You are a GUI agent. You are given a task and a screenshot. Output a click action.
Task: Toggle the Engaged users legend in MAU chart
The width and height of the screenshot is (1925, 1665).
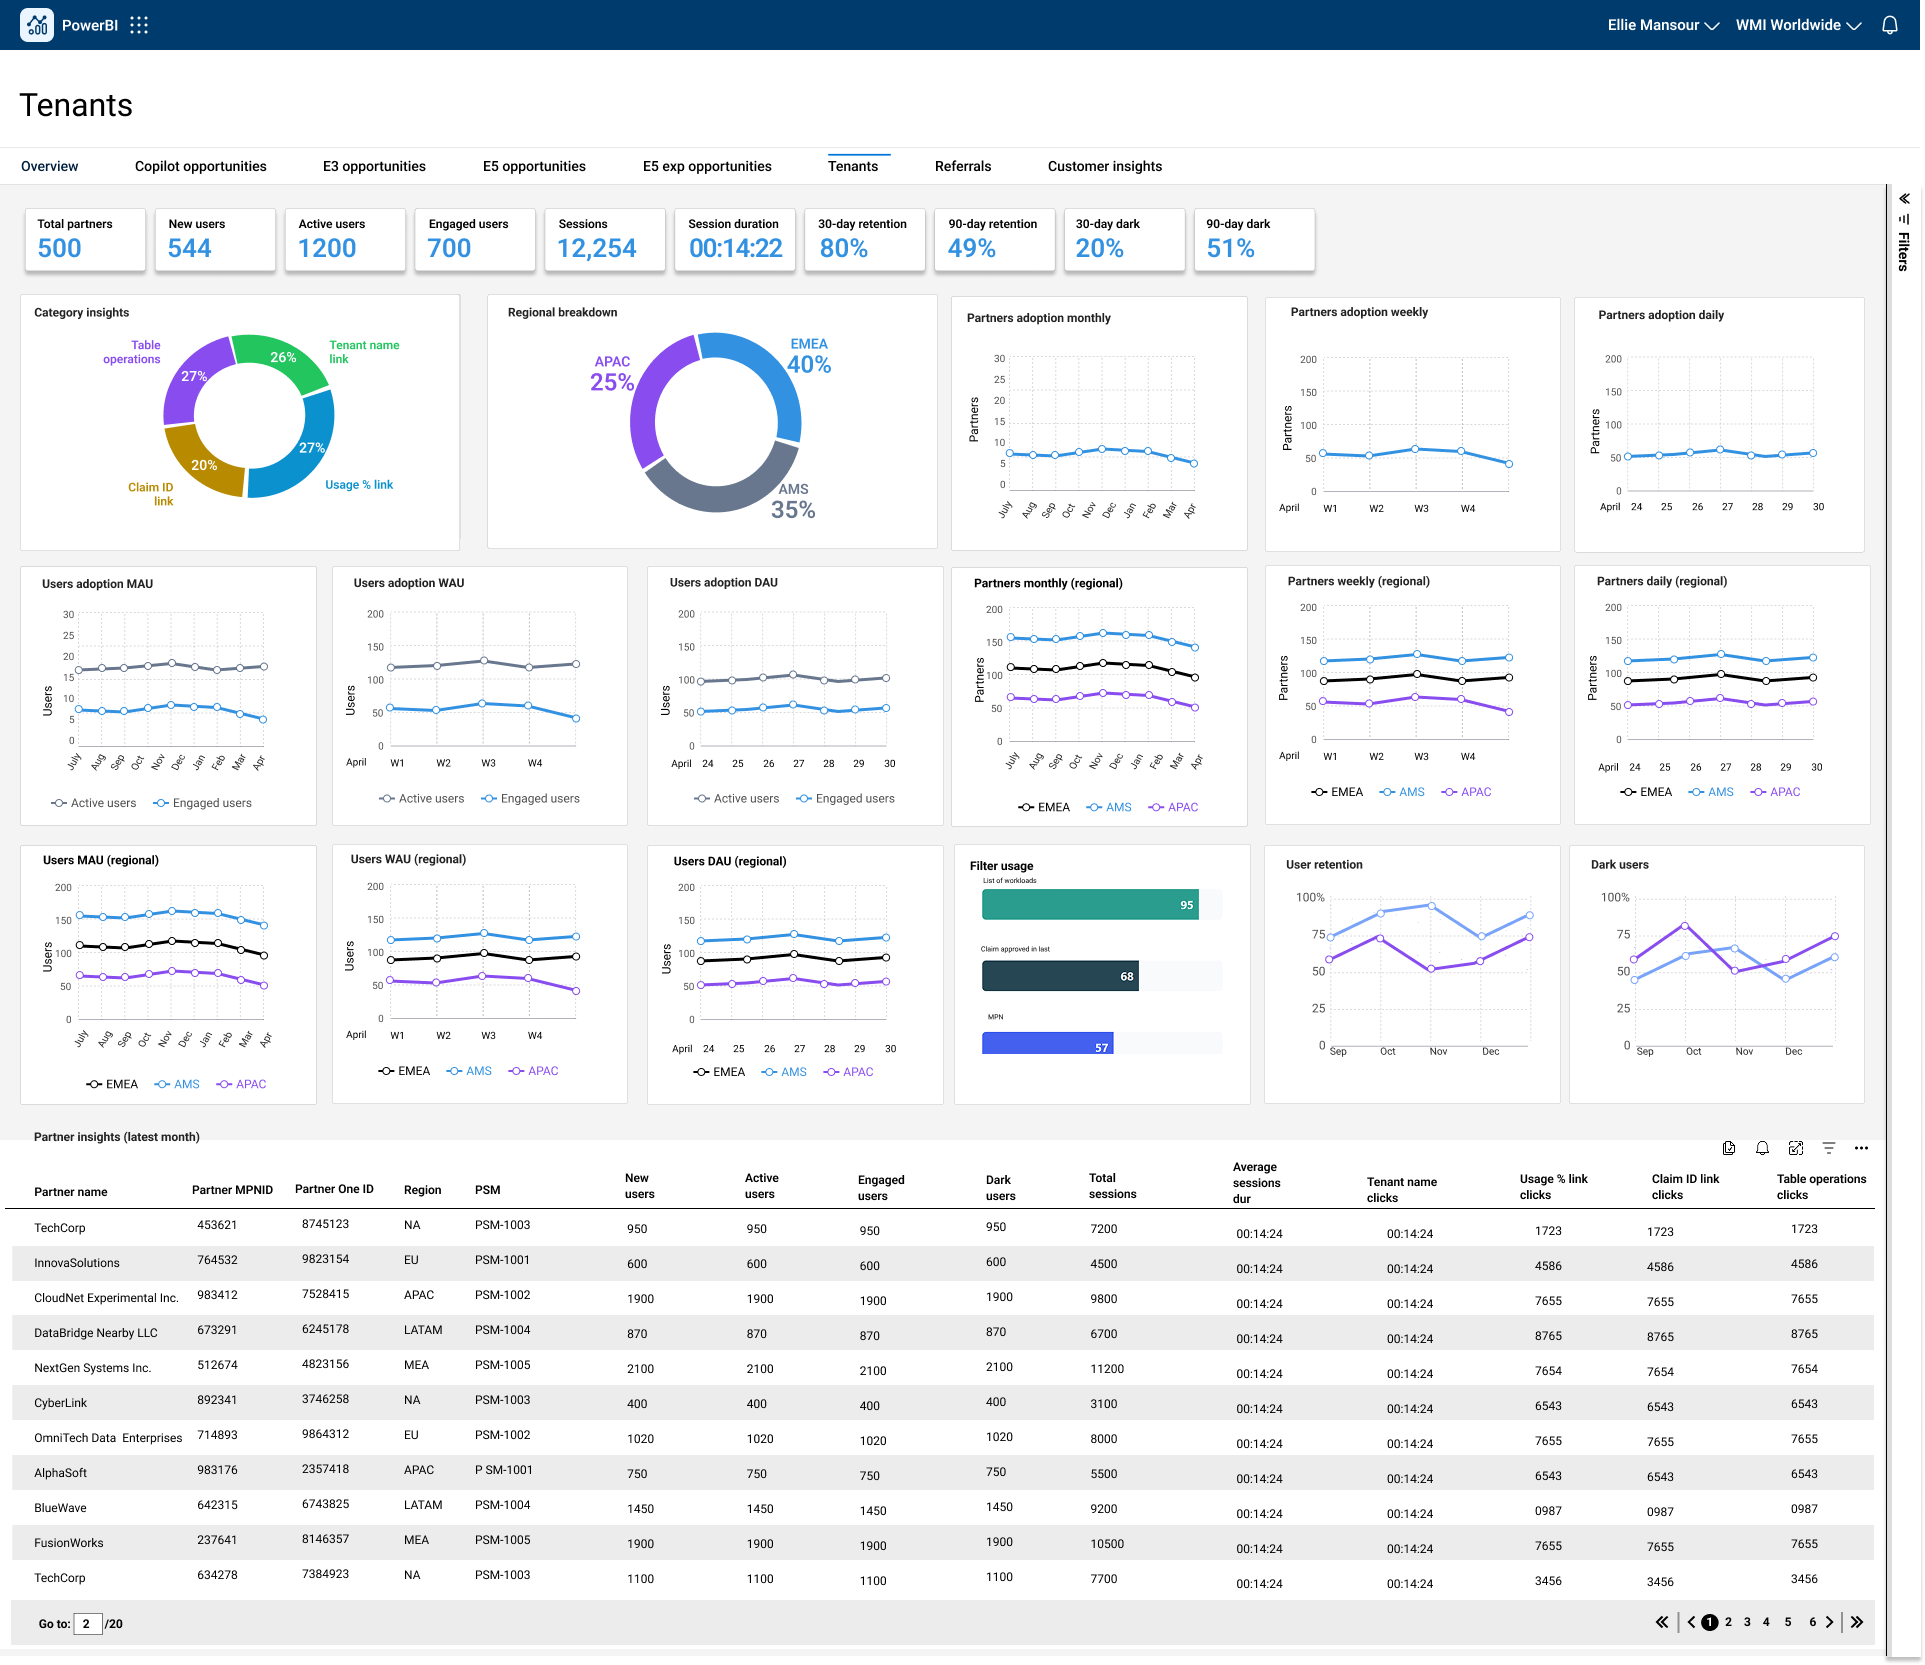click(x=202, y=803)
